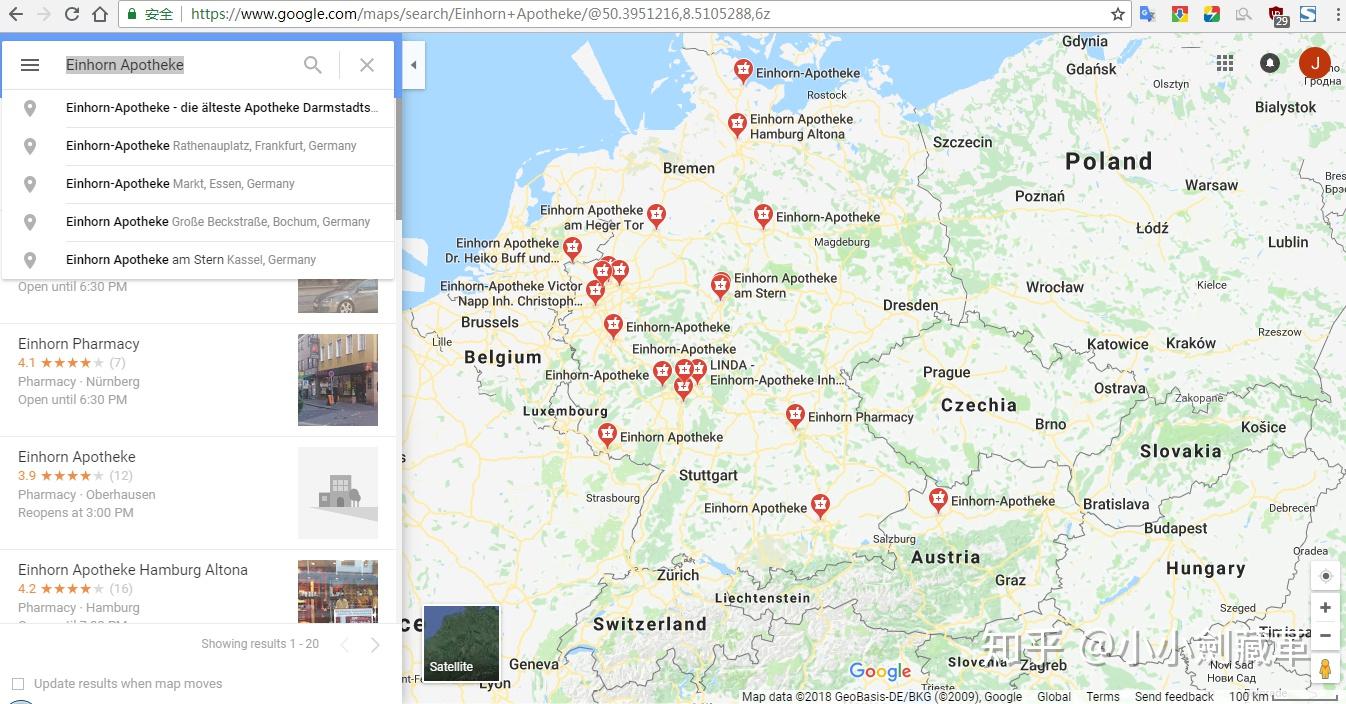The image size is (1346, 704).
Task: Bookmark this page with star
Action: (x=1117, y=15)
